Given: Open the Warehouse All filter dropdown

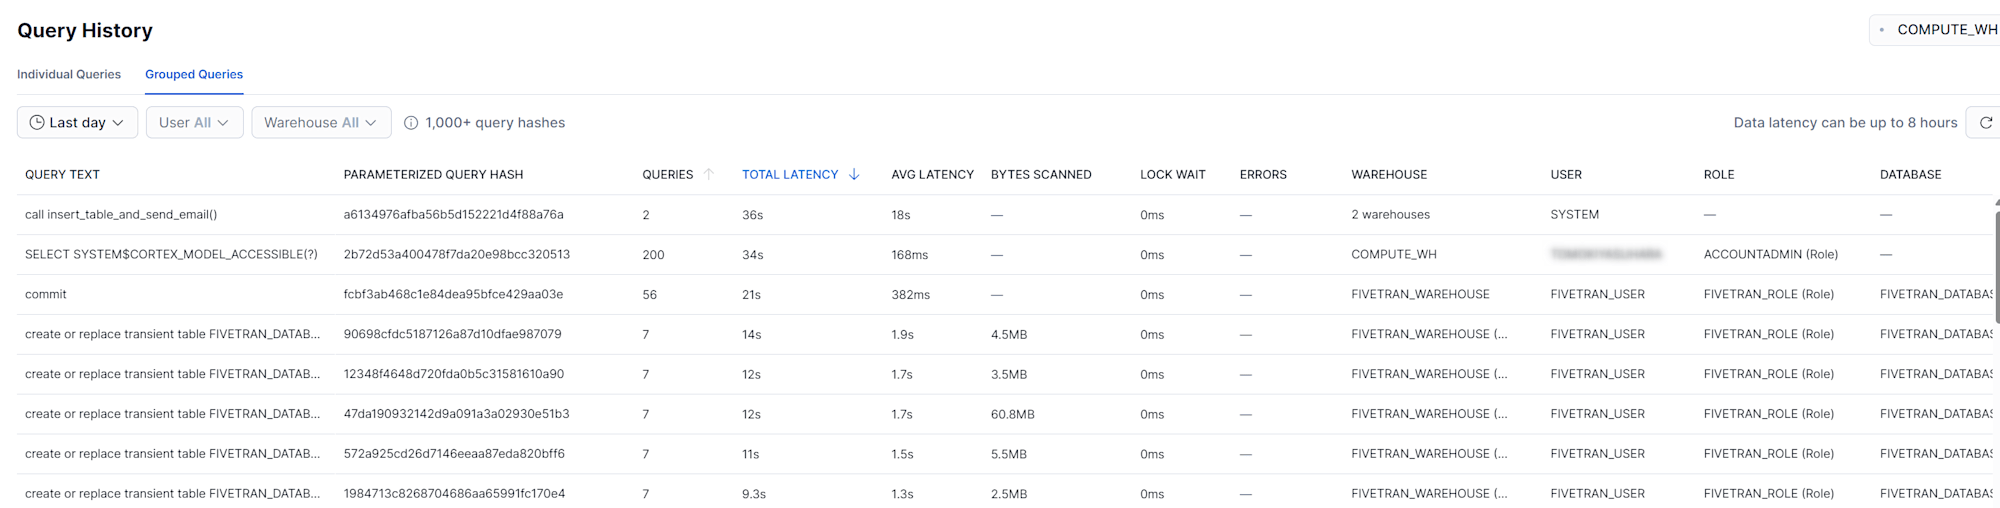Looking at the screenshot, I should 320,123.
